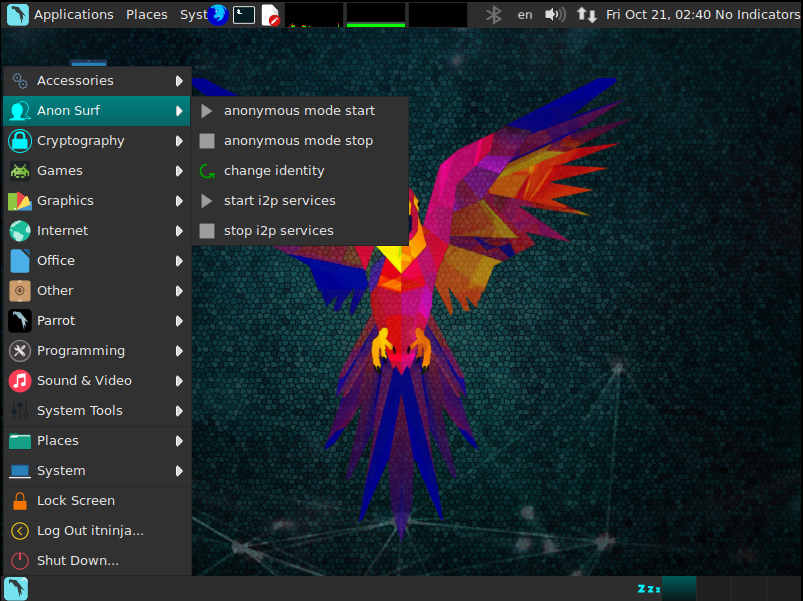
Task: Click the play icon beside start i2p services
Action: [x=206, y=201]
